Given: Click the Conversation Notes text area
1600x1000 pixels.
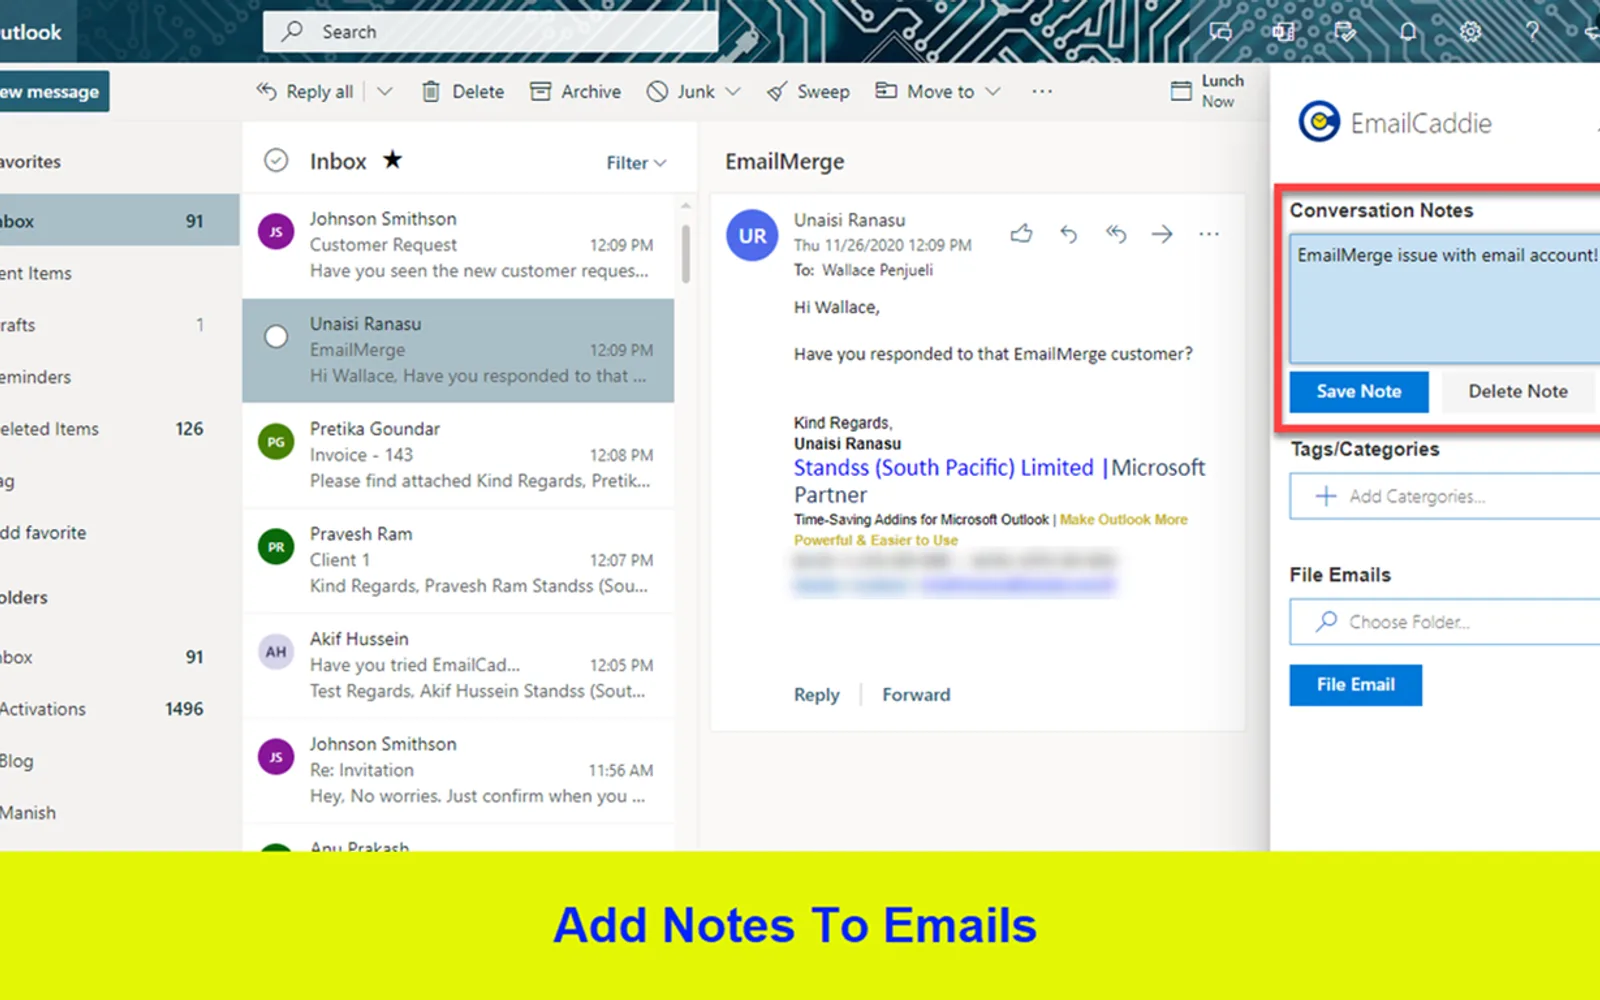Looking at the screenshot, I should coord(1445,298).
